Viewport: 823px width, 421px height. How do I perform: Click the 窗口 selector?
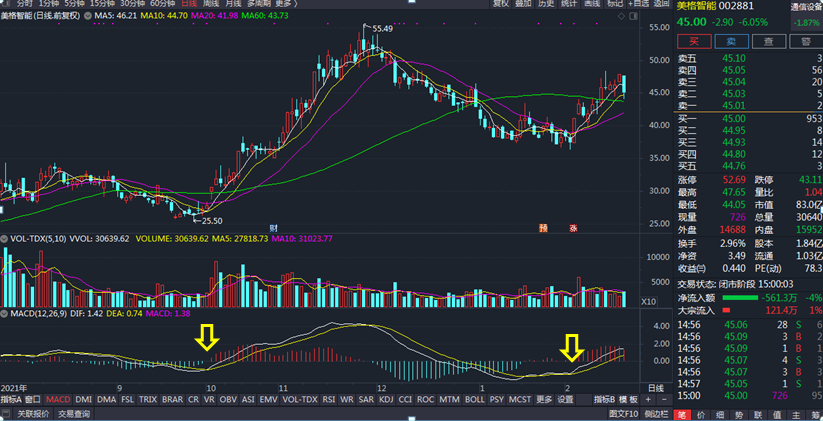tap(33, 399)
